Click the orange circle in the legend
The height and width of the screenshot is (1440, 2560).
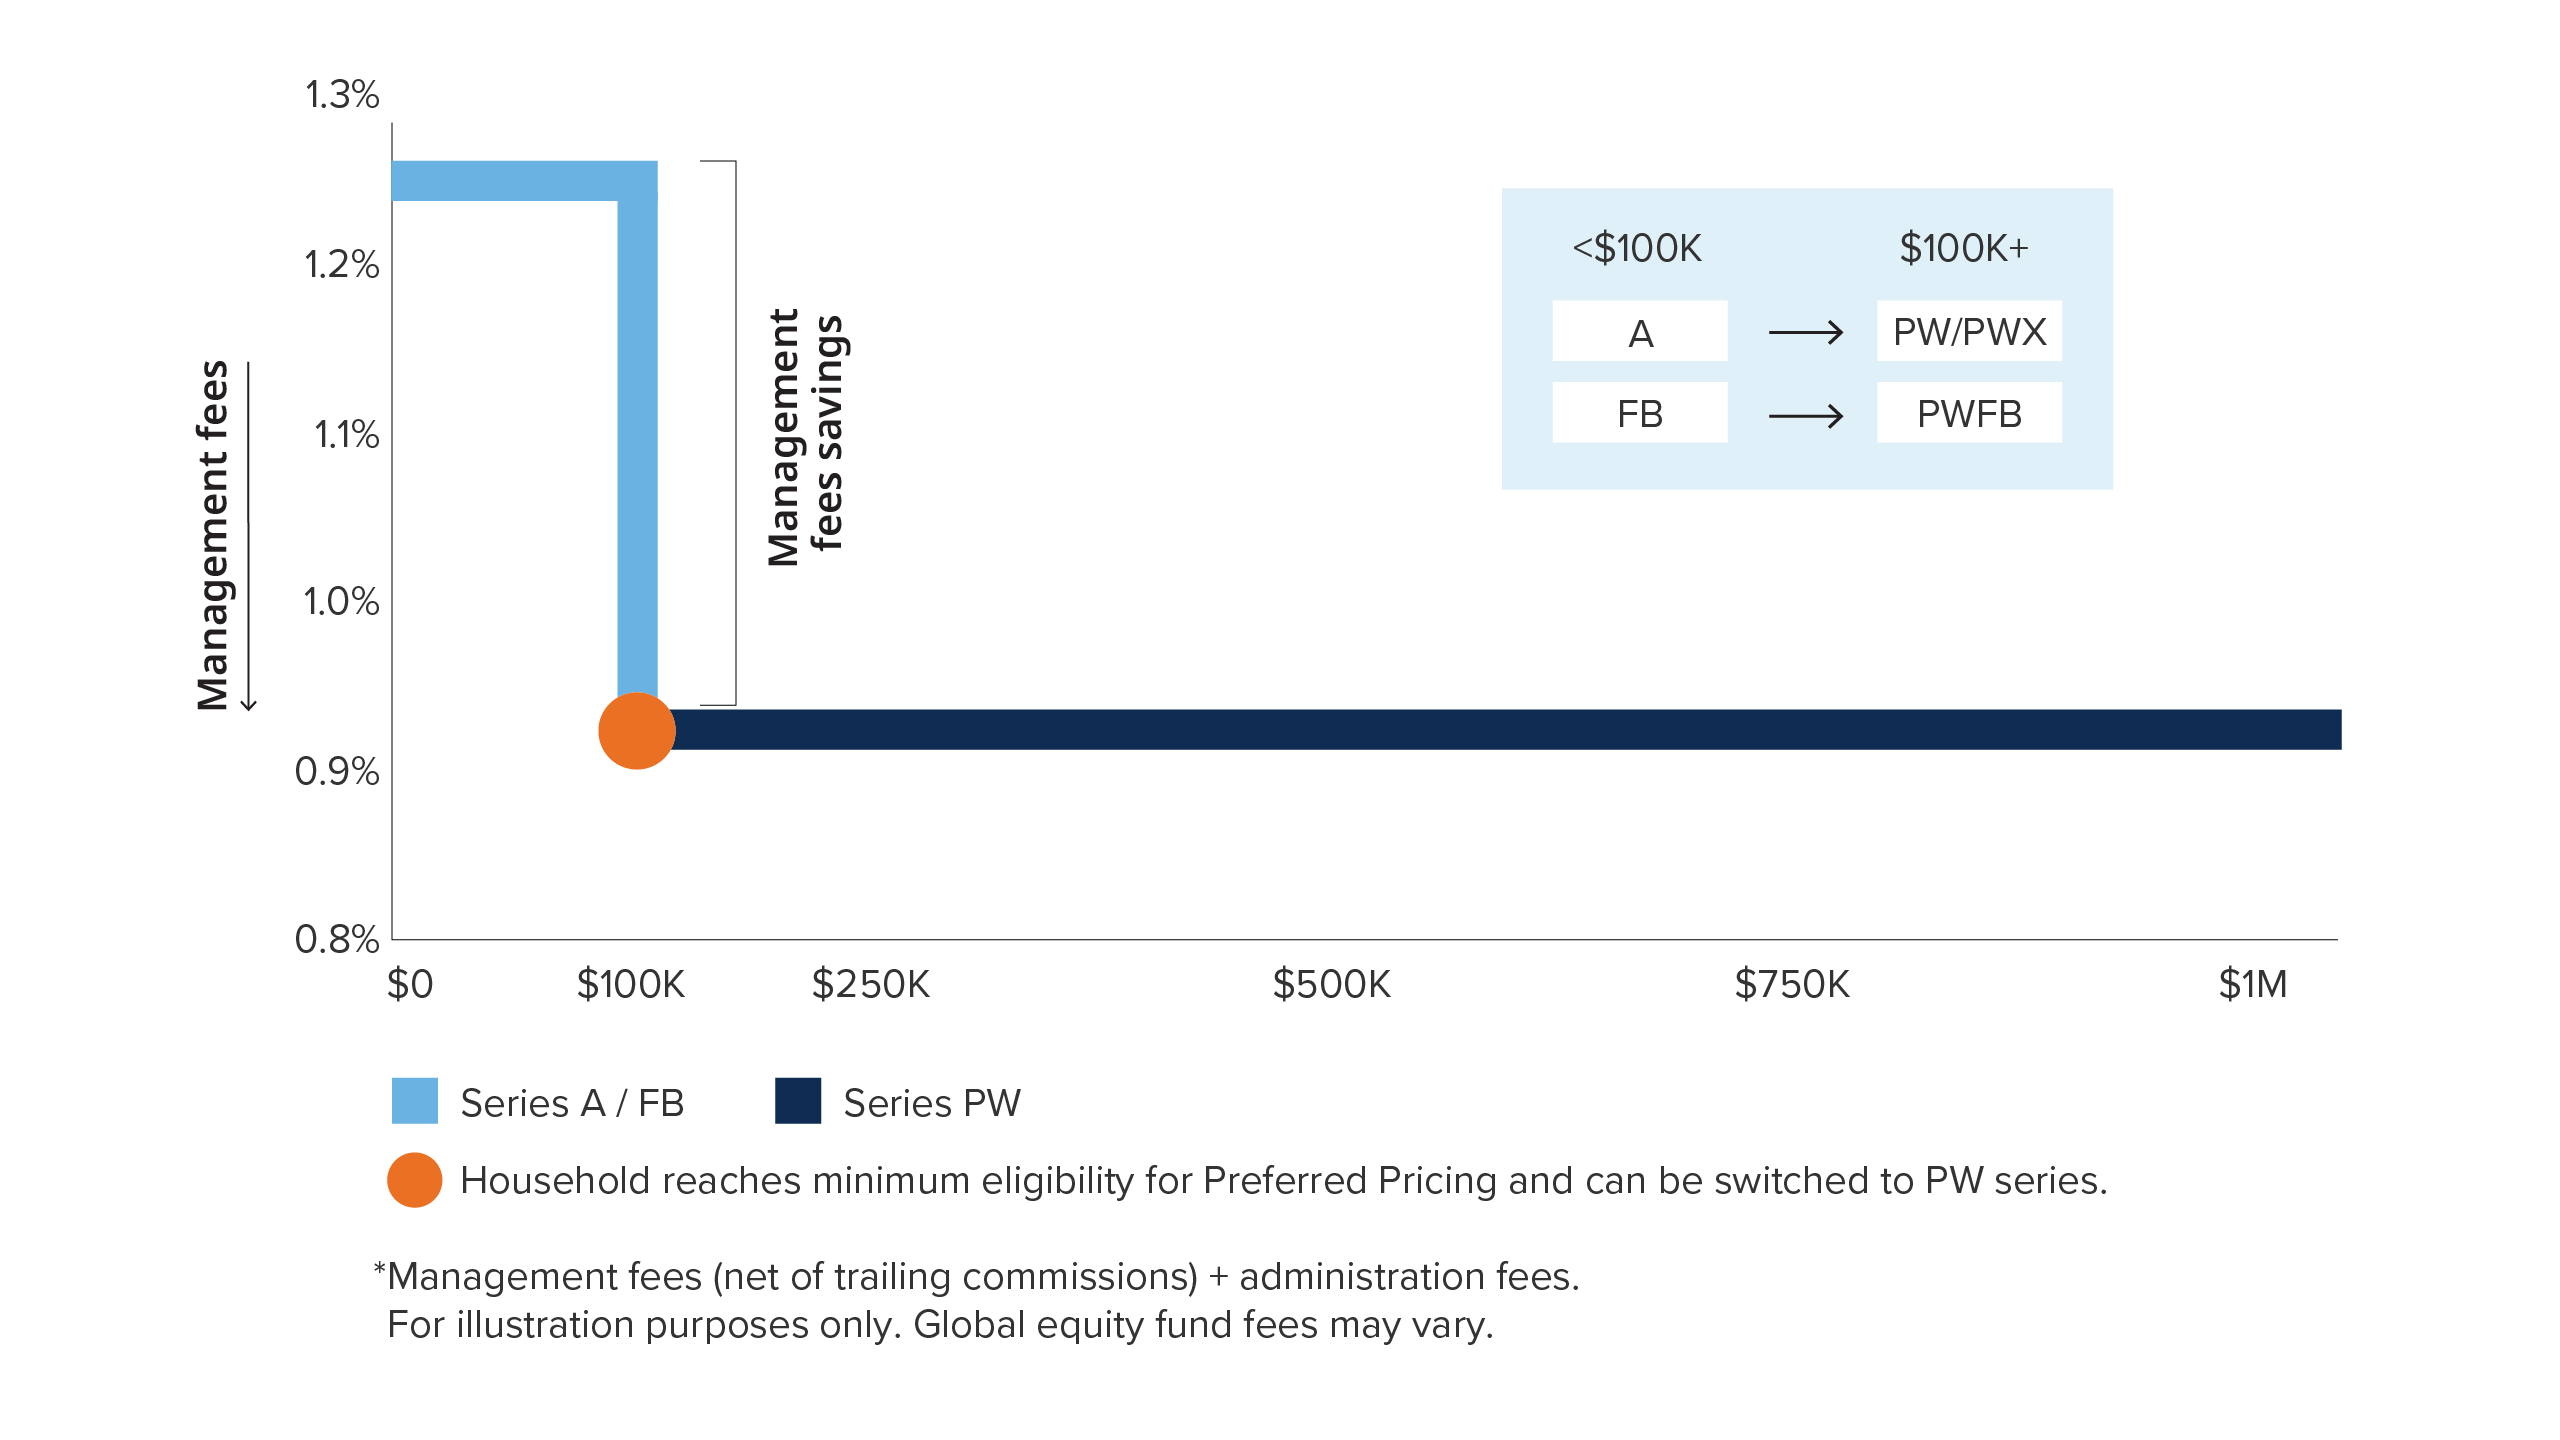tap(414, 1180)
